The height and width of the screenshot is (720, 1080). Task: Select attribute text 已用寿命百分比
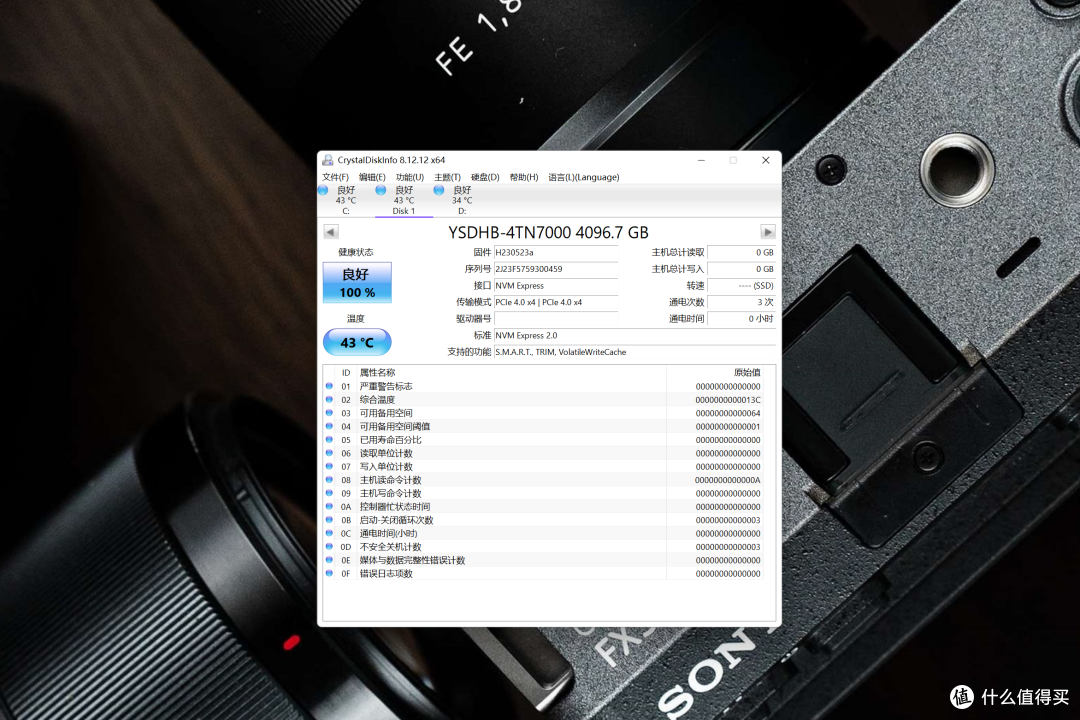point(391,440)
